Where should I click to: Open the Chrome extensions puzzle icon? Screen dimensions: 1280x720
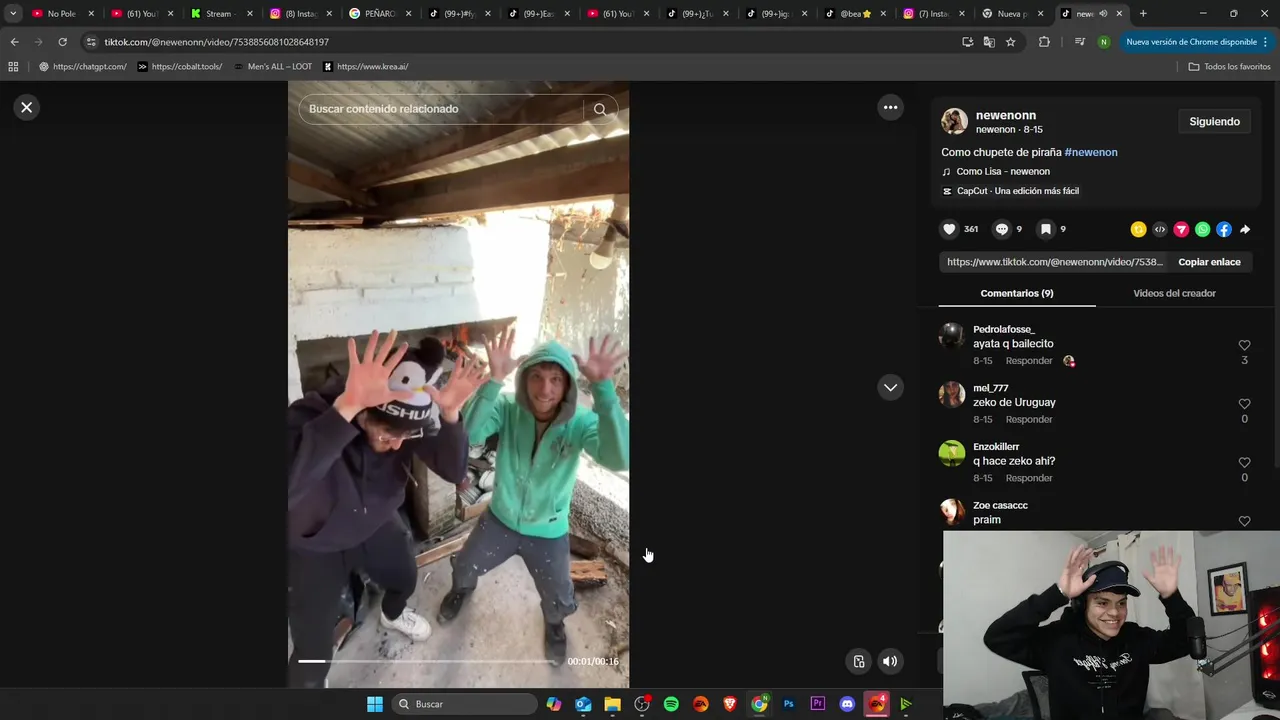(1044, 42)
